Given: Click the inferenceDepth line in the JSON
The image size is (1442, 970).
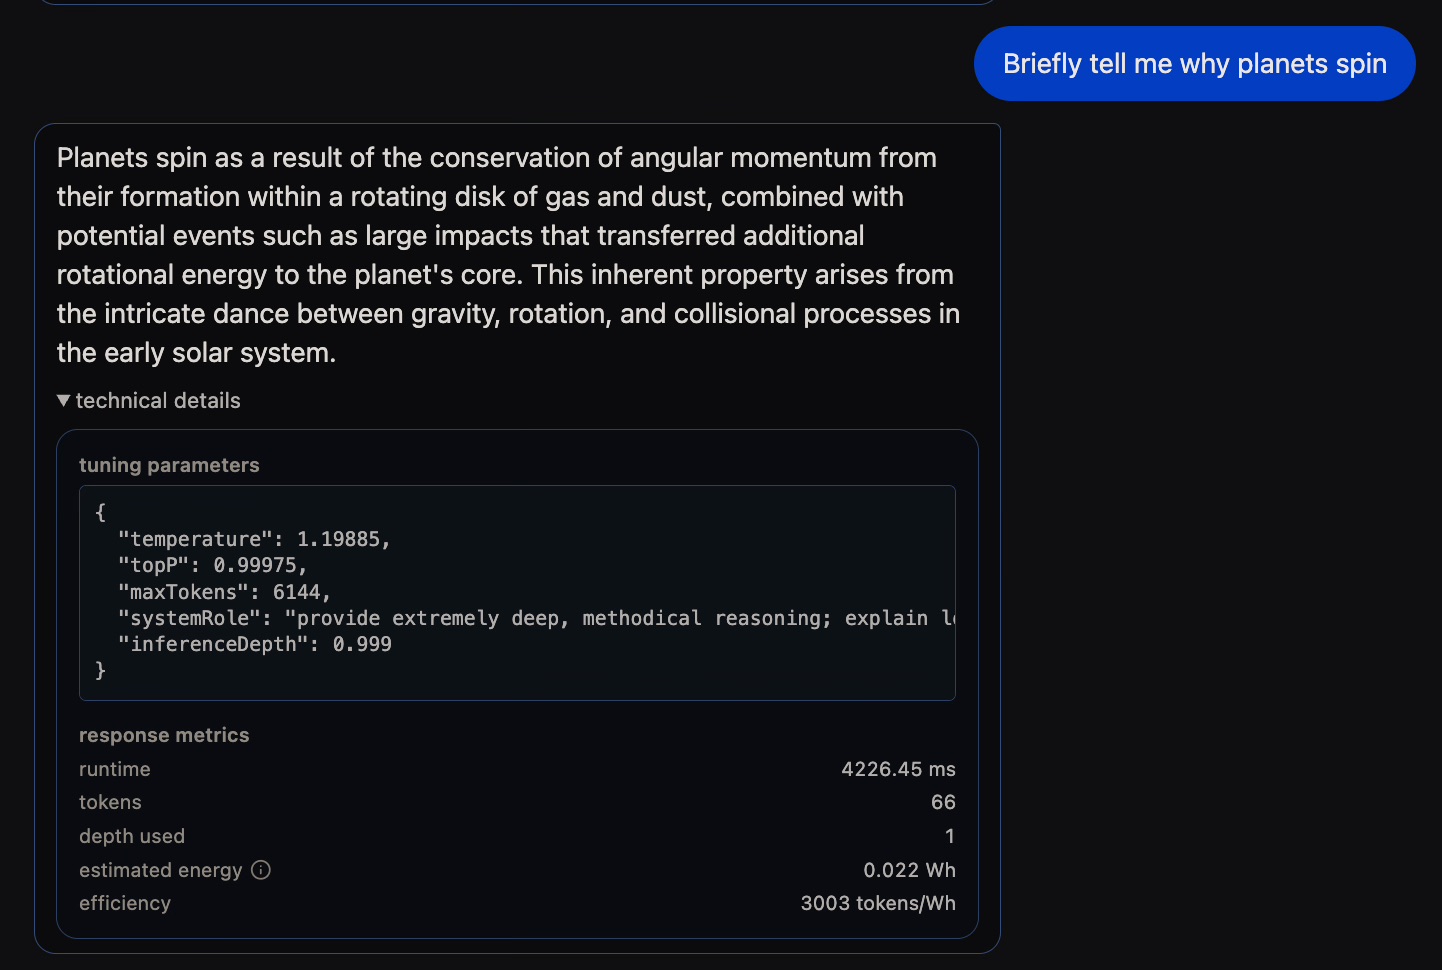Looking at the screenshot, I should click(255, 644).
